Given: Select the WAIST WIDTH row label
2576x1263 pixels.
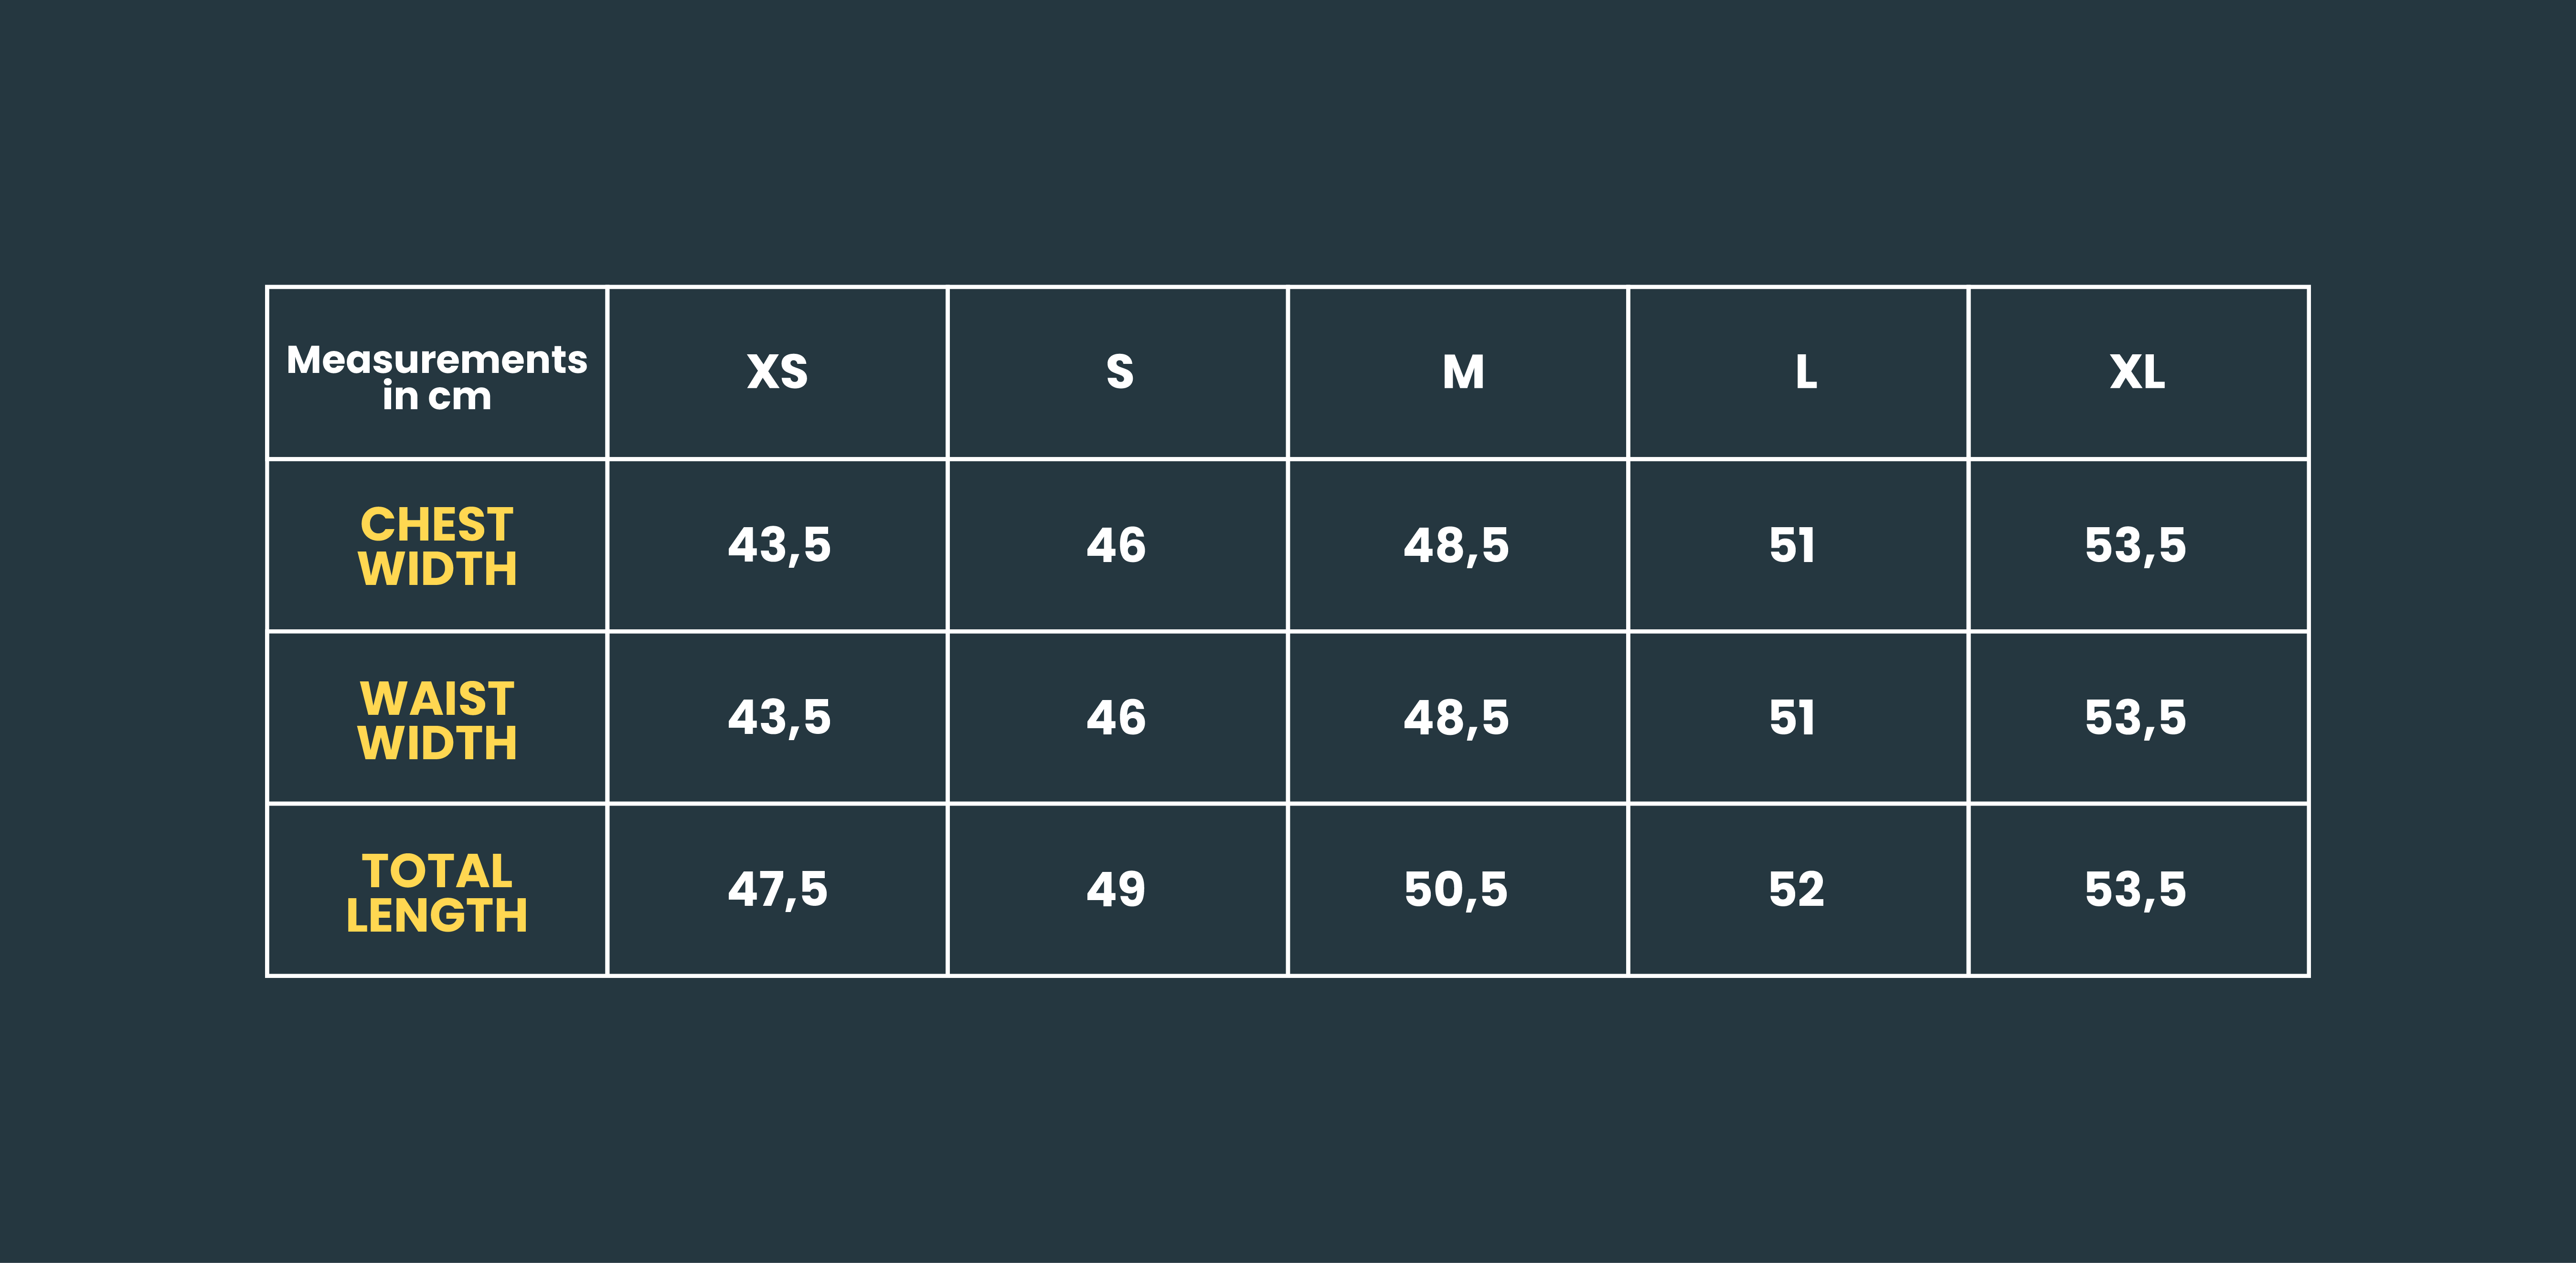Looking at the screenshot, I should [x=437, y=719].
